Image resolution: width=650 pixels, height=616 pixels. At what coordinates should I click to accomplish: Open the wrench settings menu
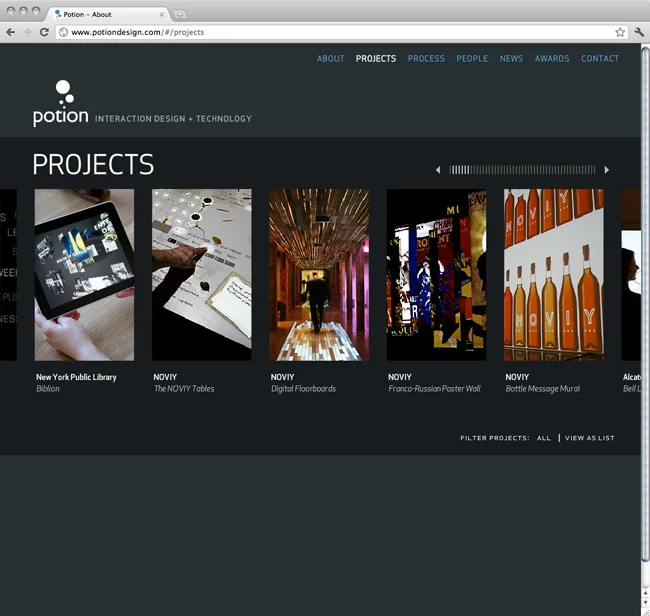coord(639,32)
